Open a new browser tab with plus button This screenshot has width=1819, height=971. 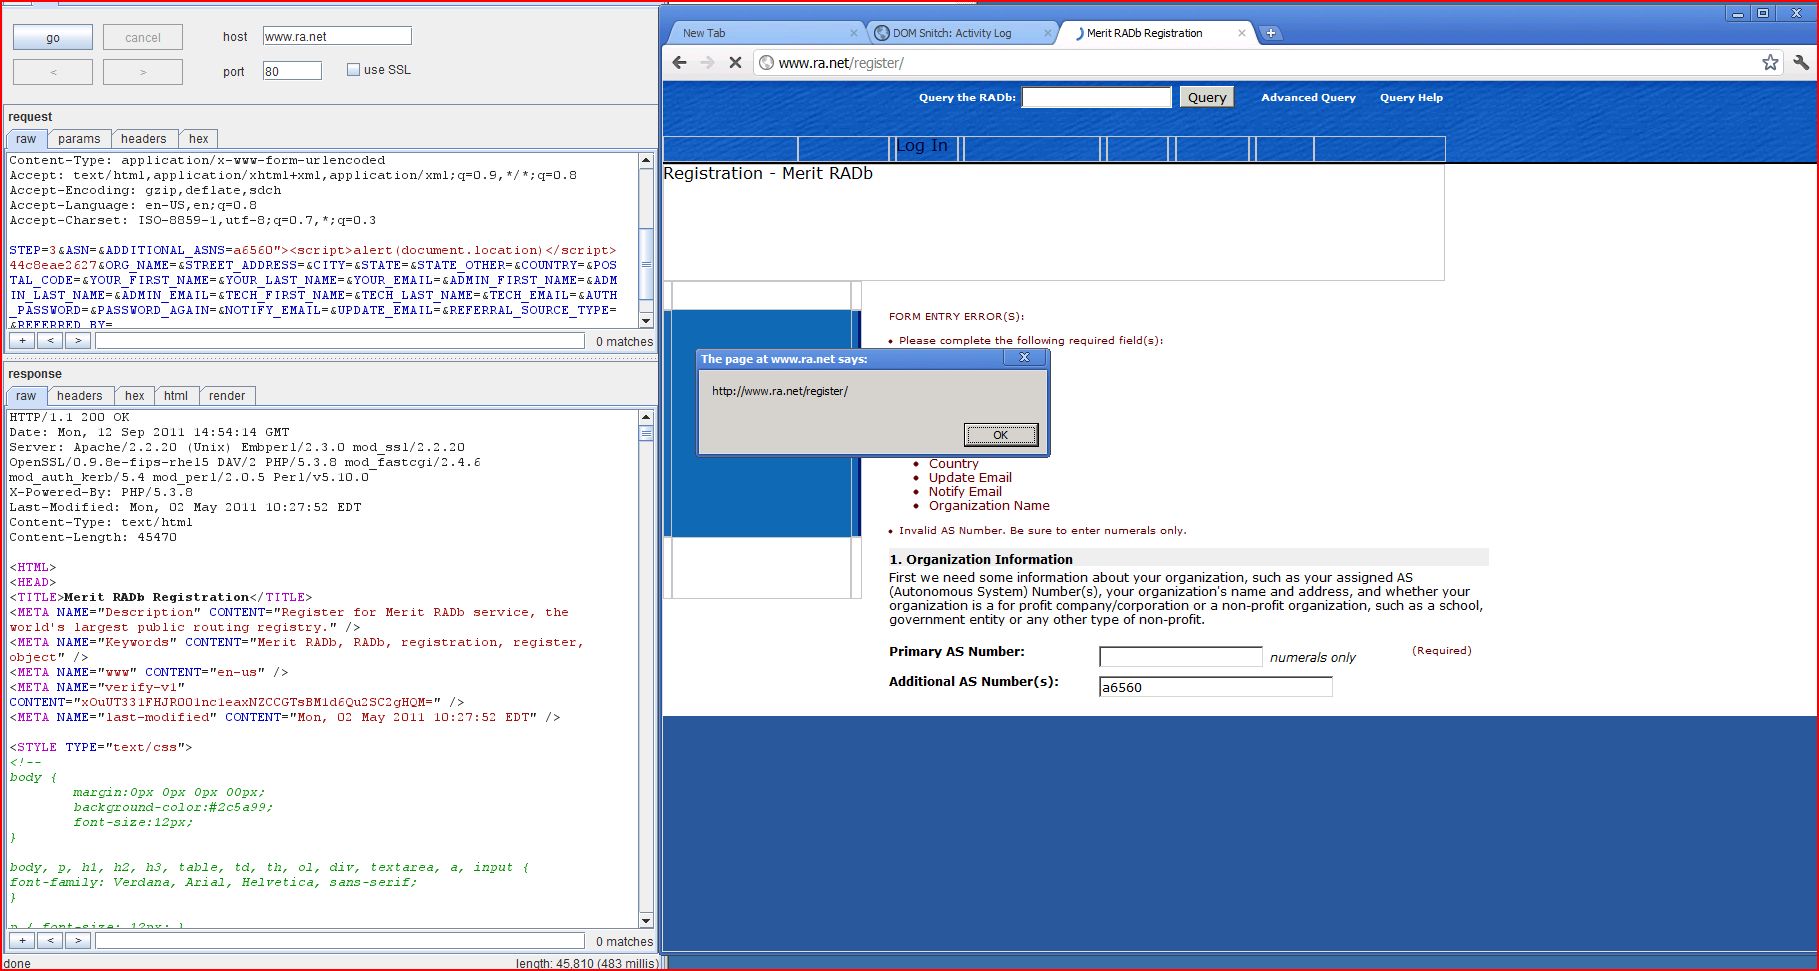(x=1270, y=33)
